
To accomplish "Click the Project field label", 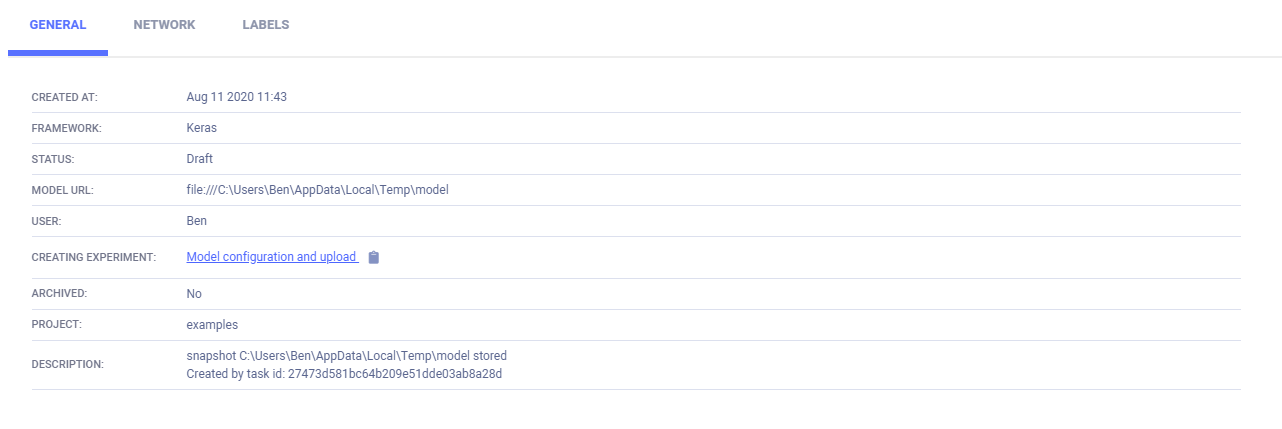I will click(57, 326).
